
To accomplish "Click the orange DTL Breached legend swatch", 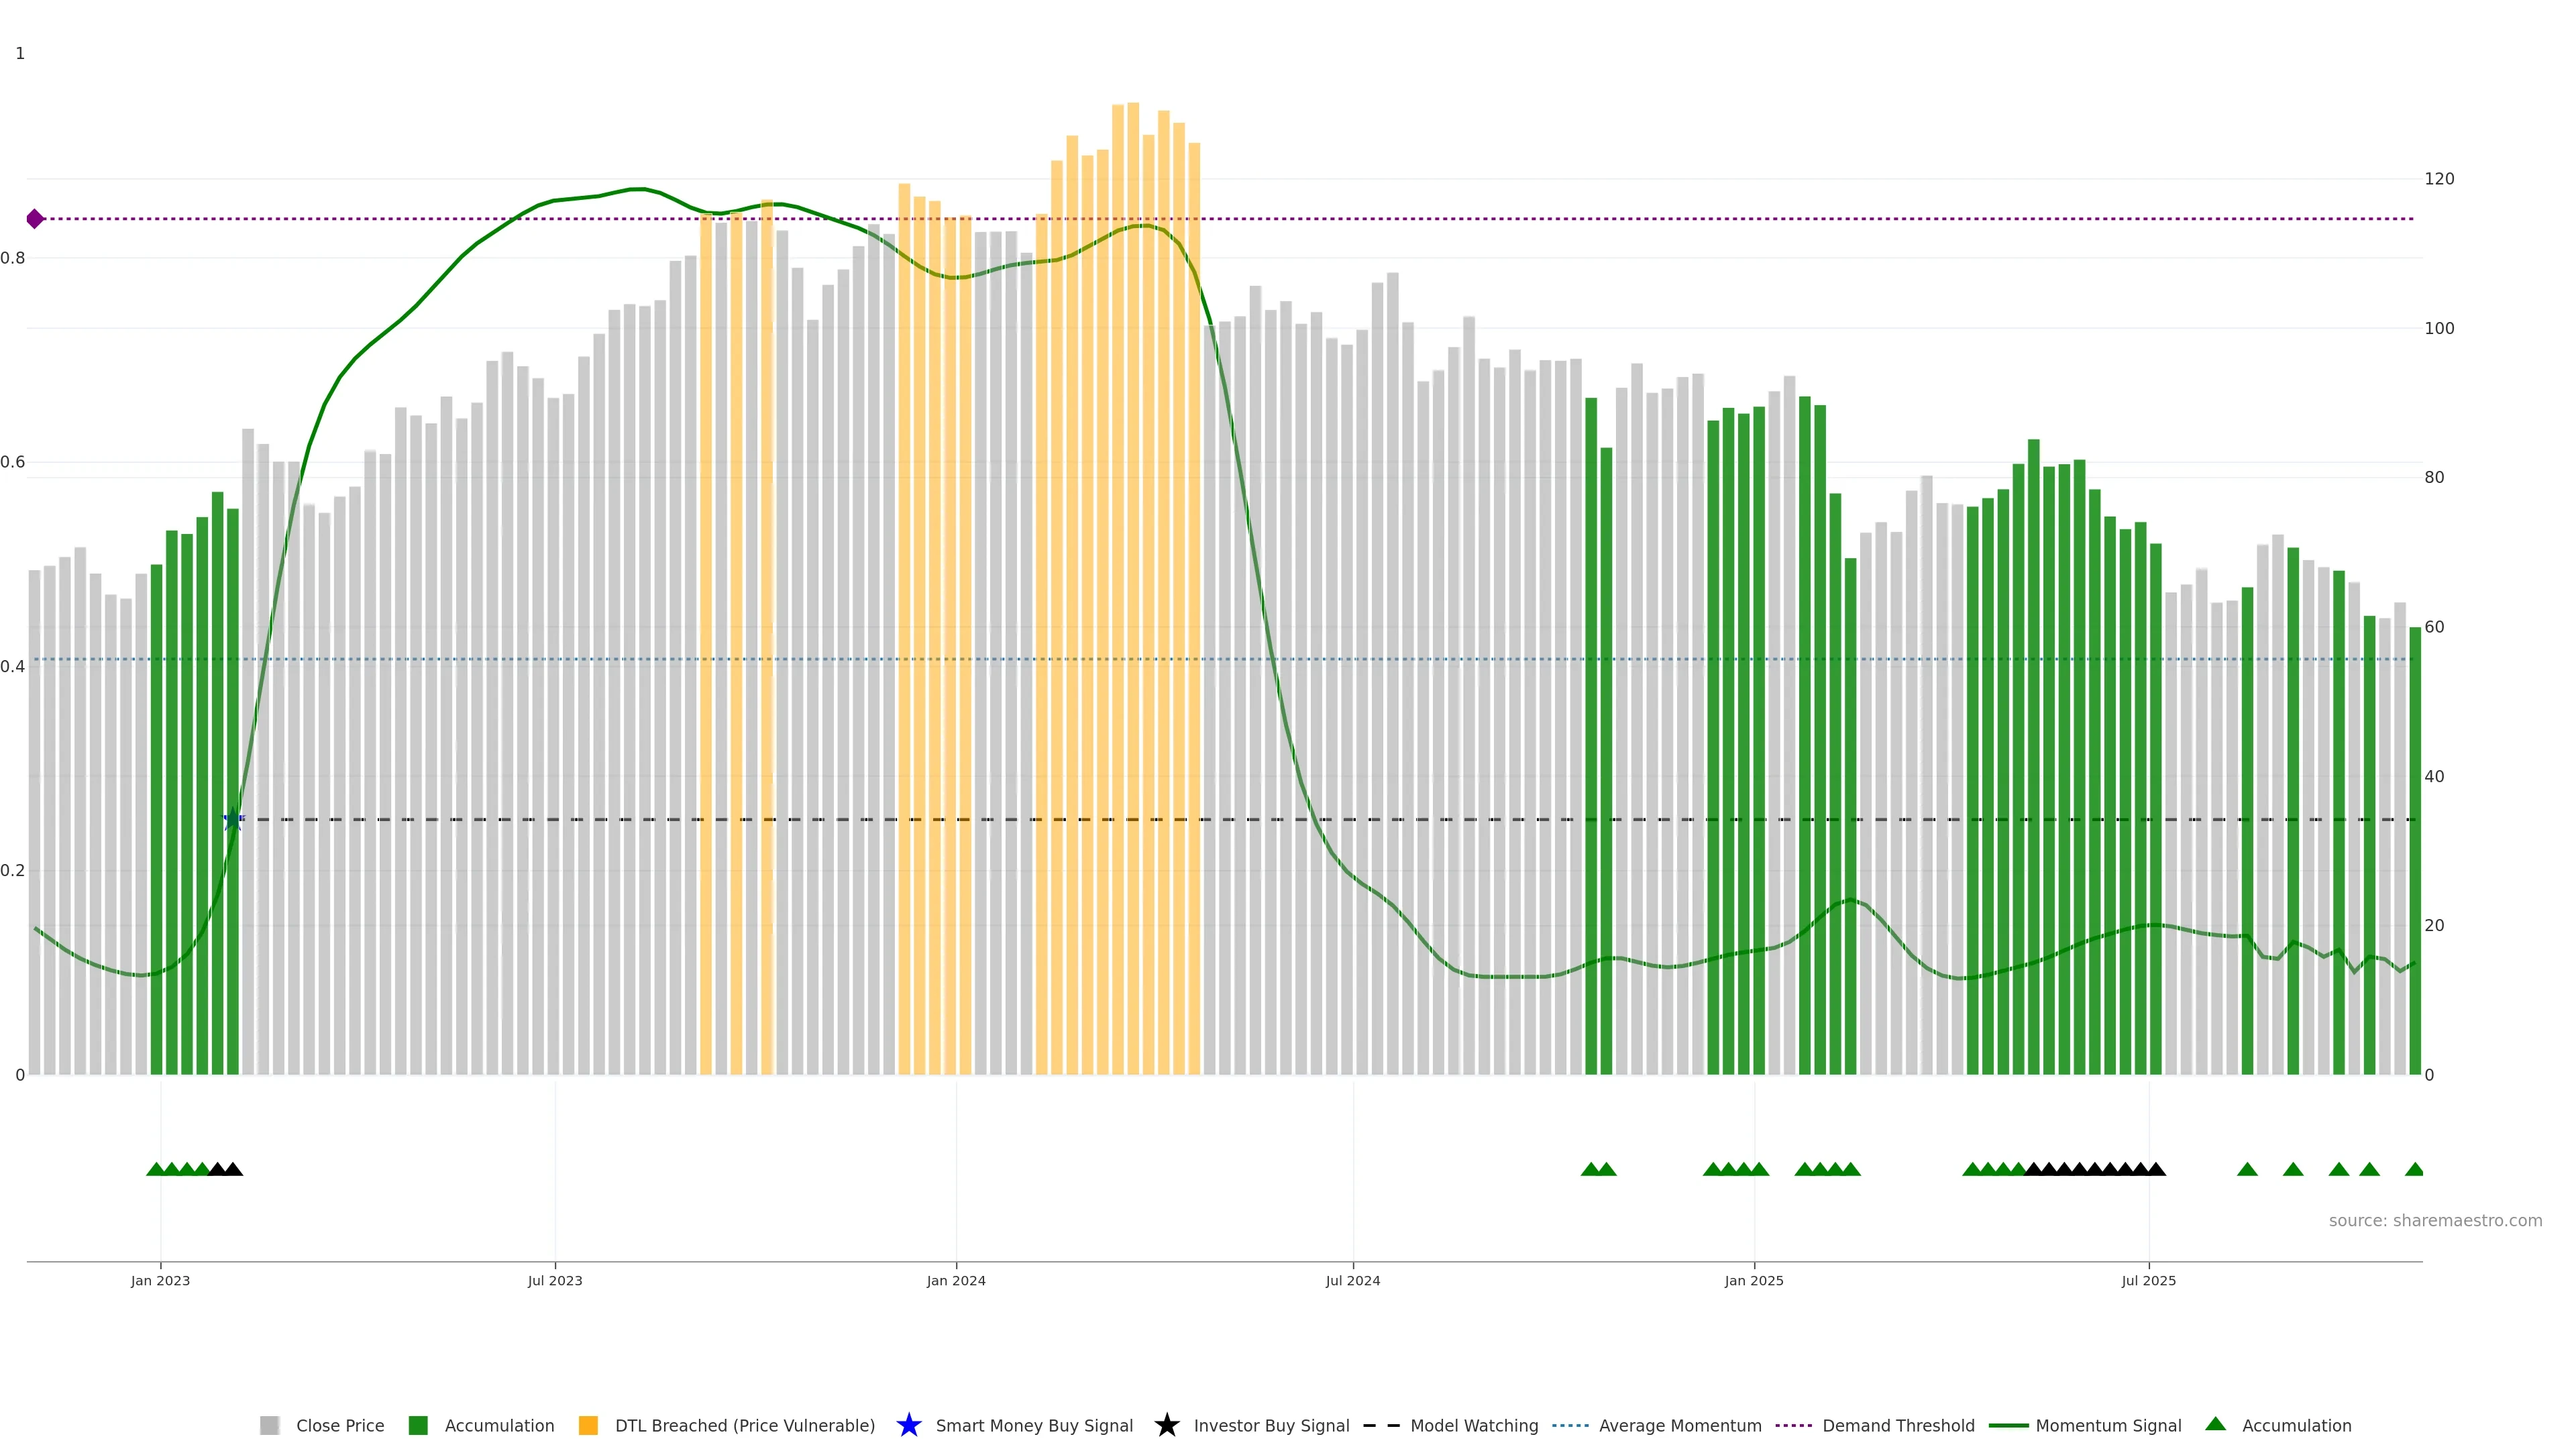I will pos(588,1425).
